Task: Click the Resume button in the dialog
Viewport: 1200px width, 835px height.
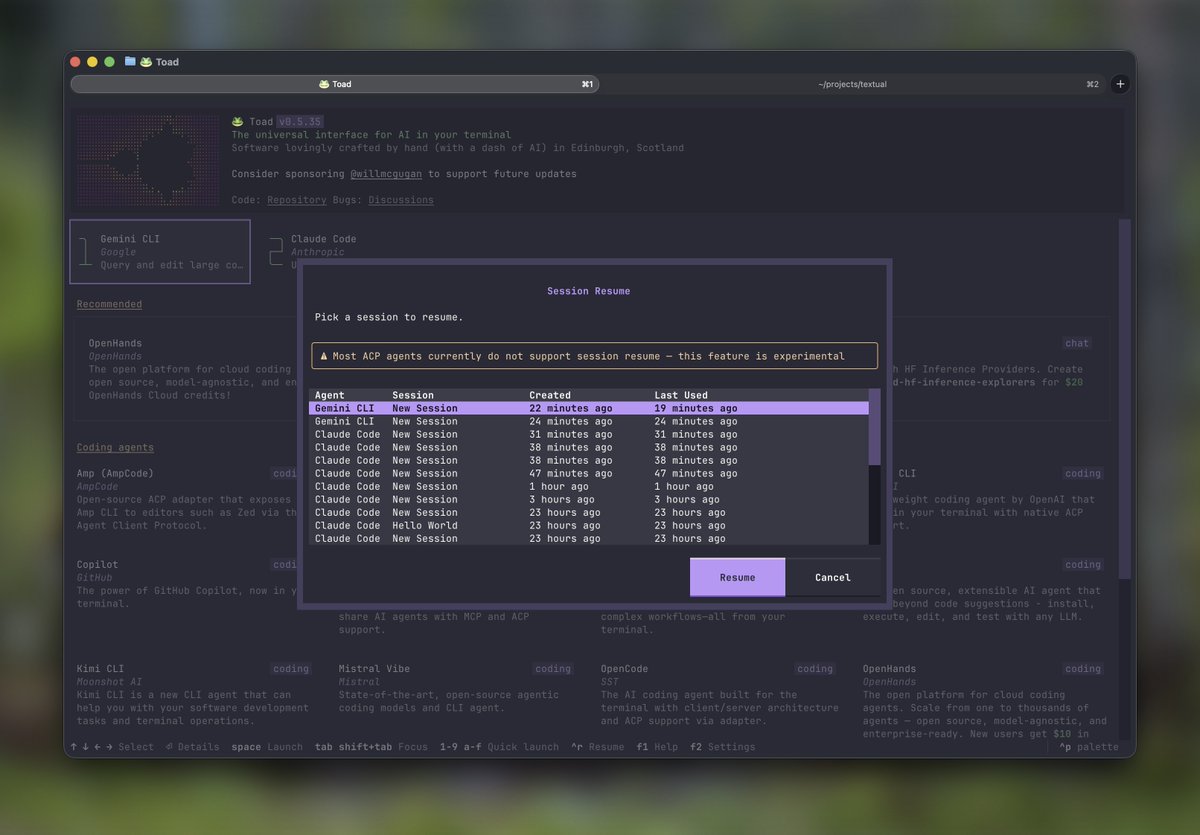Action: tap(737, 577)
